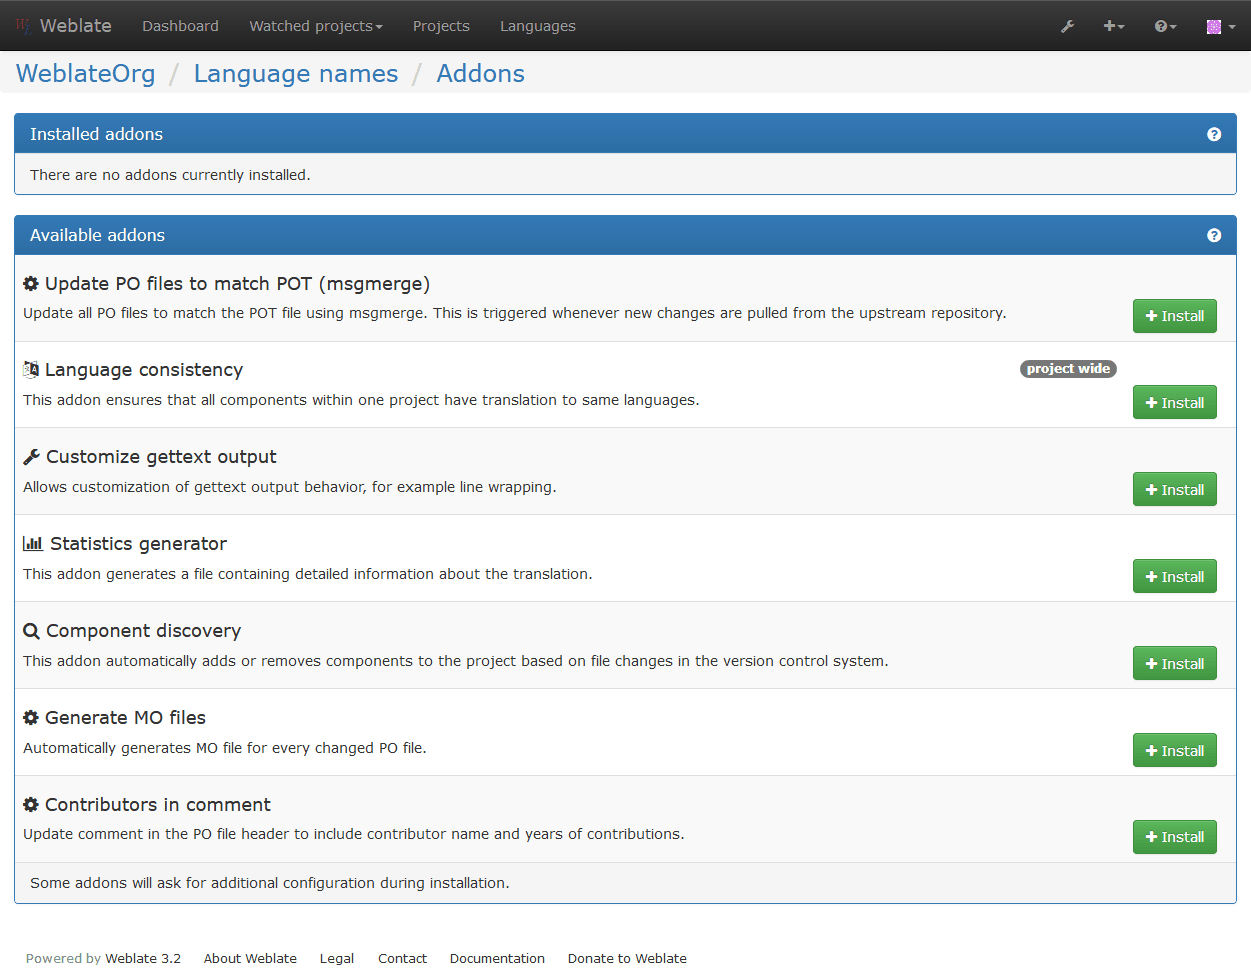Click the 'Update PO files to match POT' title
Screen dimensions: 1251x978
(238, 284)
